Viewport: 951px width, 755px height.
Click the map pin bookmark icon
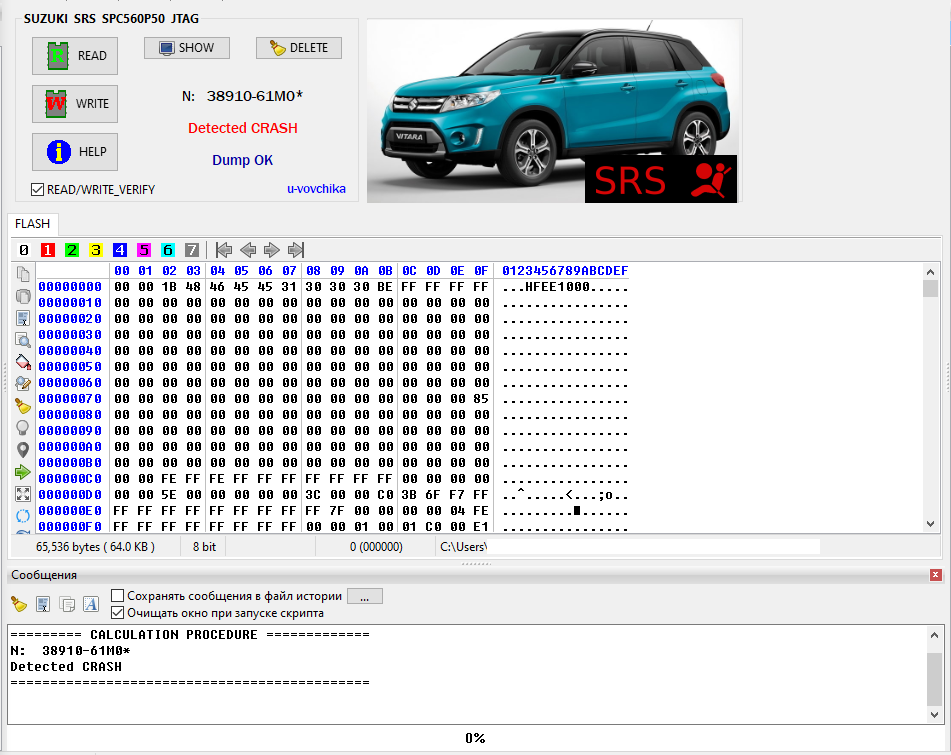pos(23,450)
